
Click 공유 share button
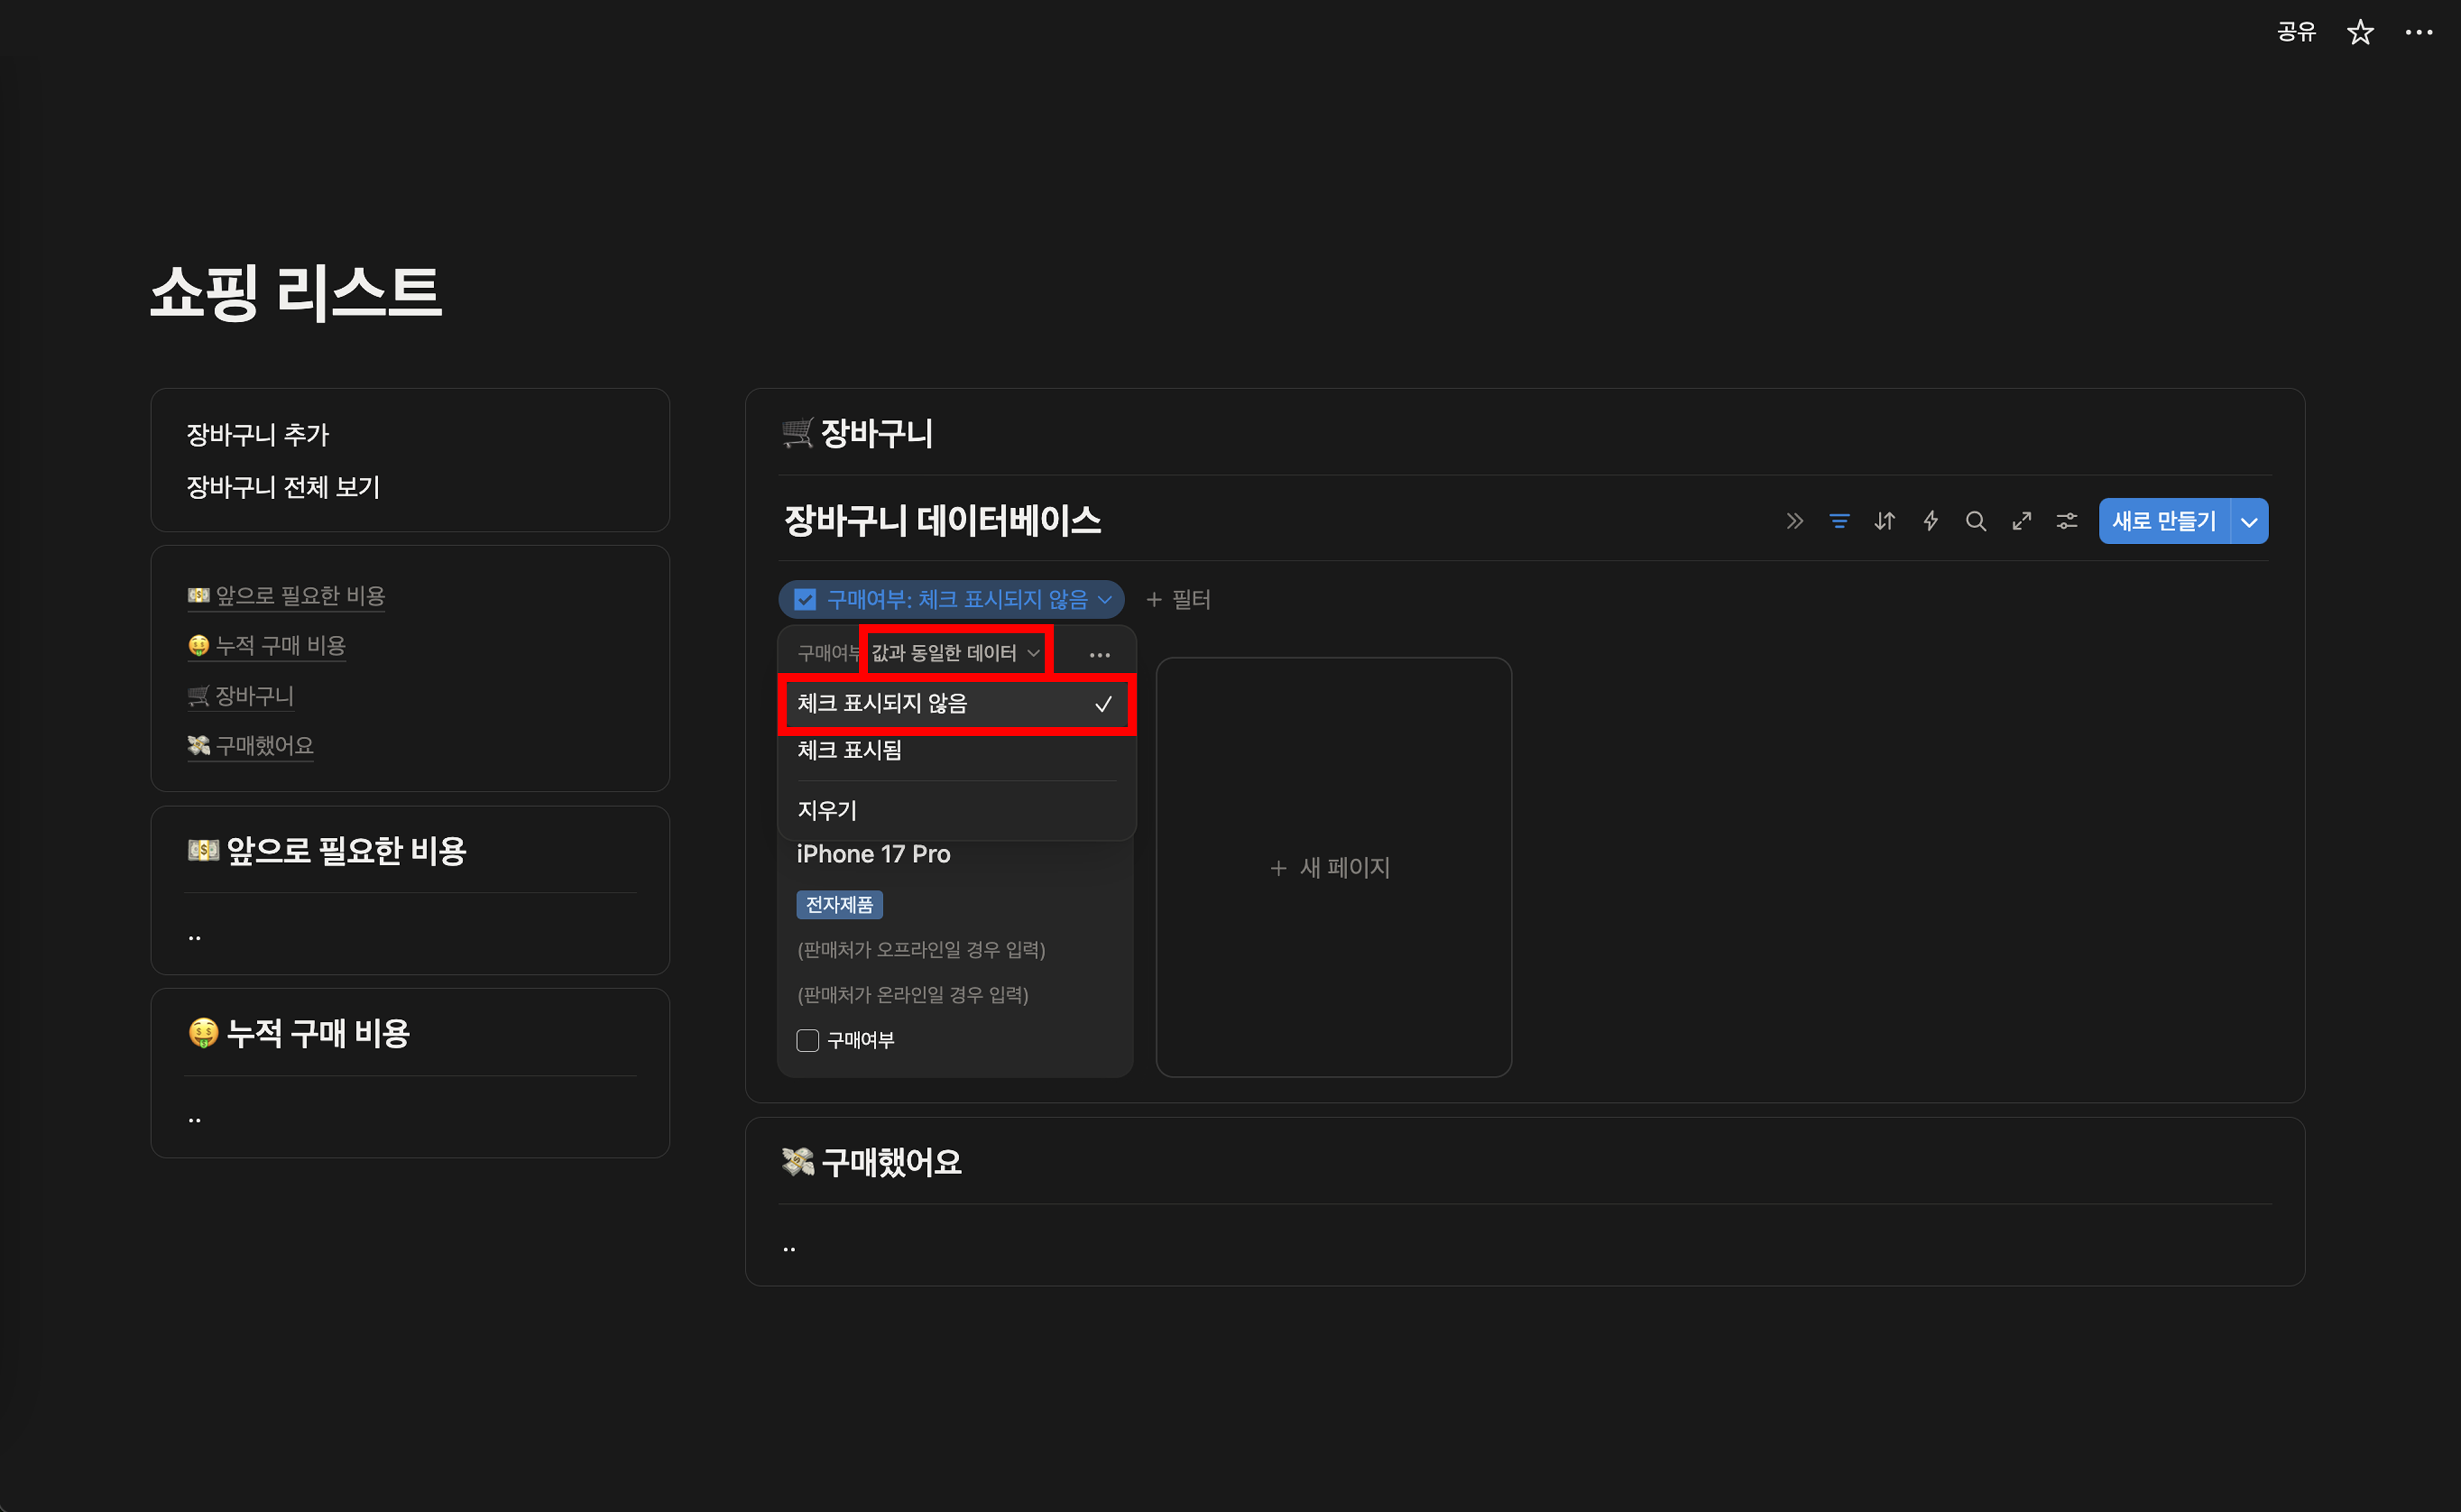2296,33
